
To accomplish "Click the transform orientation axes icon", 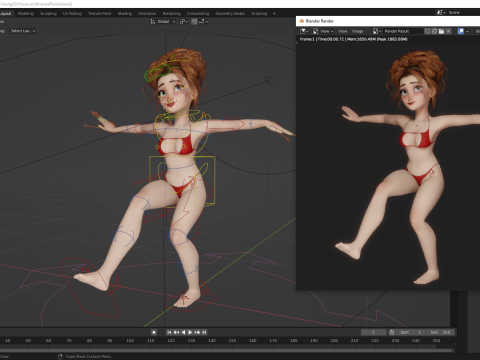I will (x=153, y=21).
